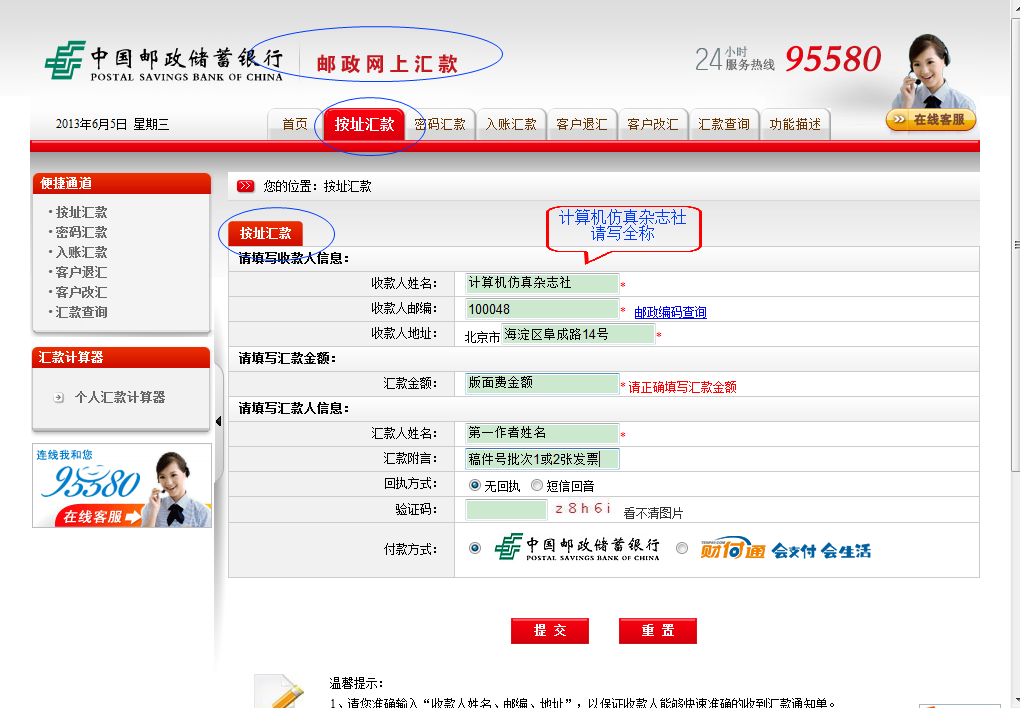The image size is (1020, 708).
Task: Open the 入账汇款 tab
Action: [511, 124]
